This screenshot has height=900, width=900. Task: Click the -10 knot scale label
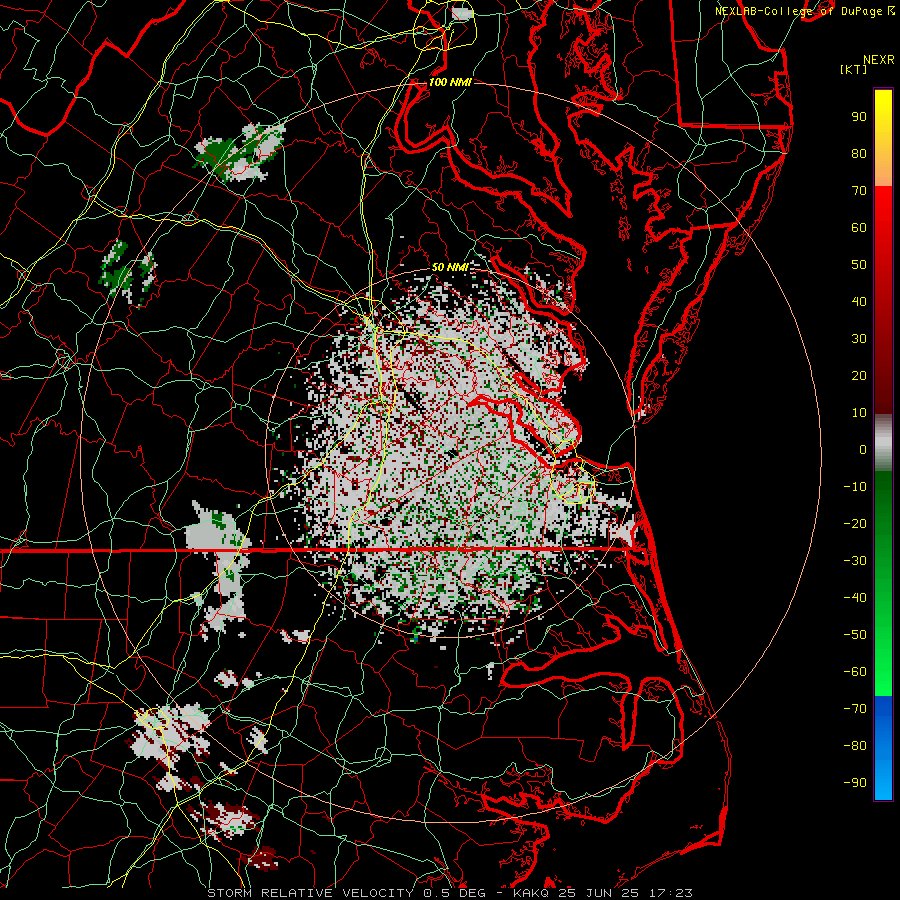pyautogui.click(x=855, y=487)
